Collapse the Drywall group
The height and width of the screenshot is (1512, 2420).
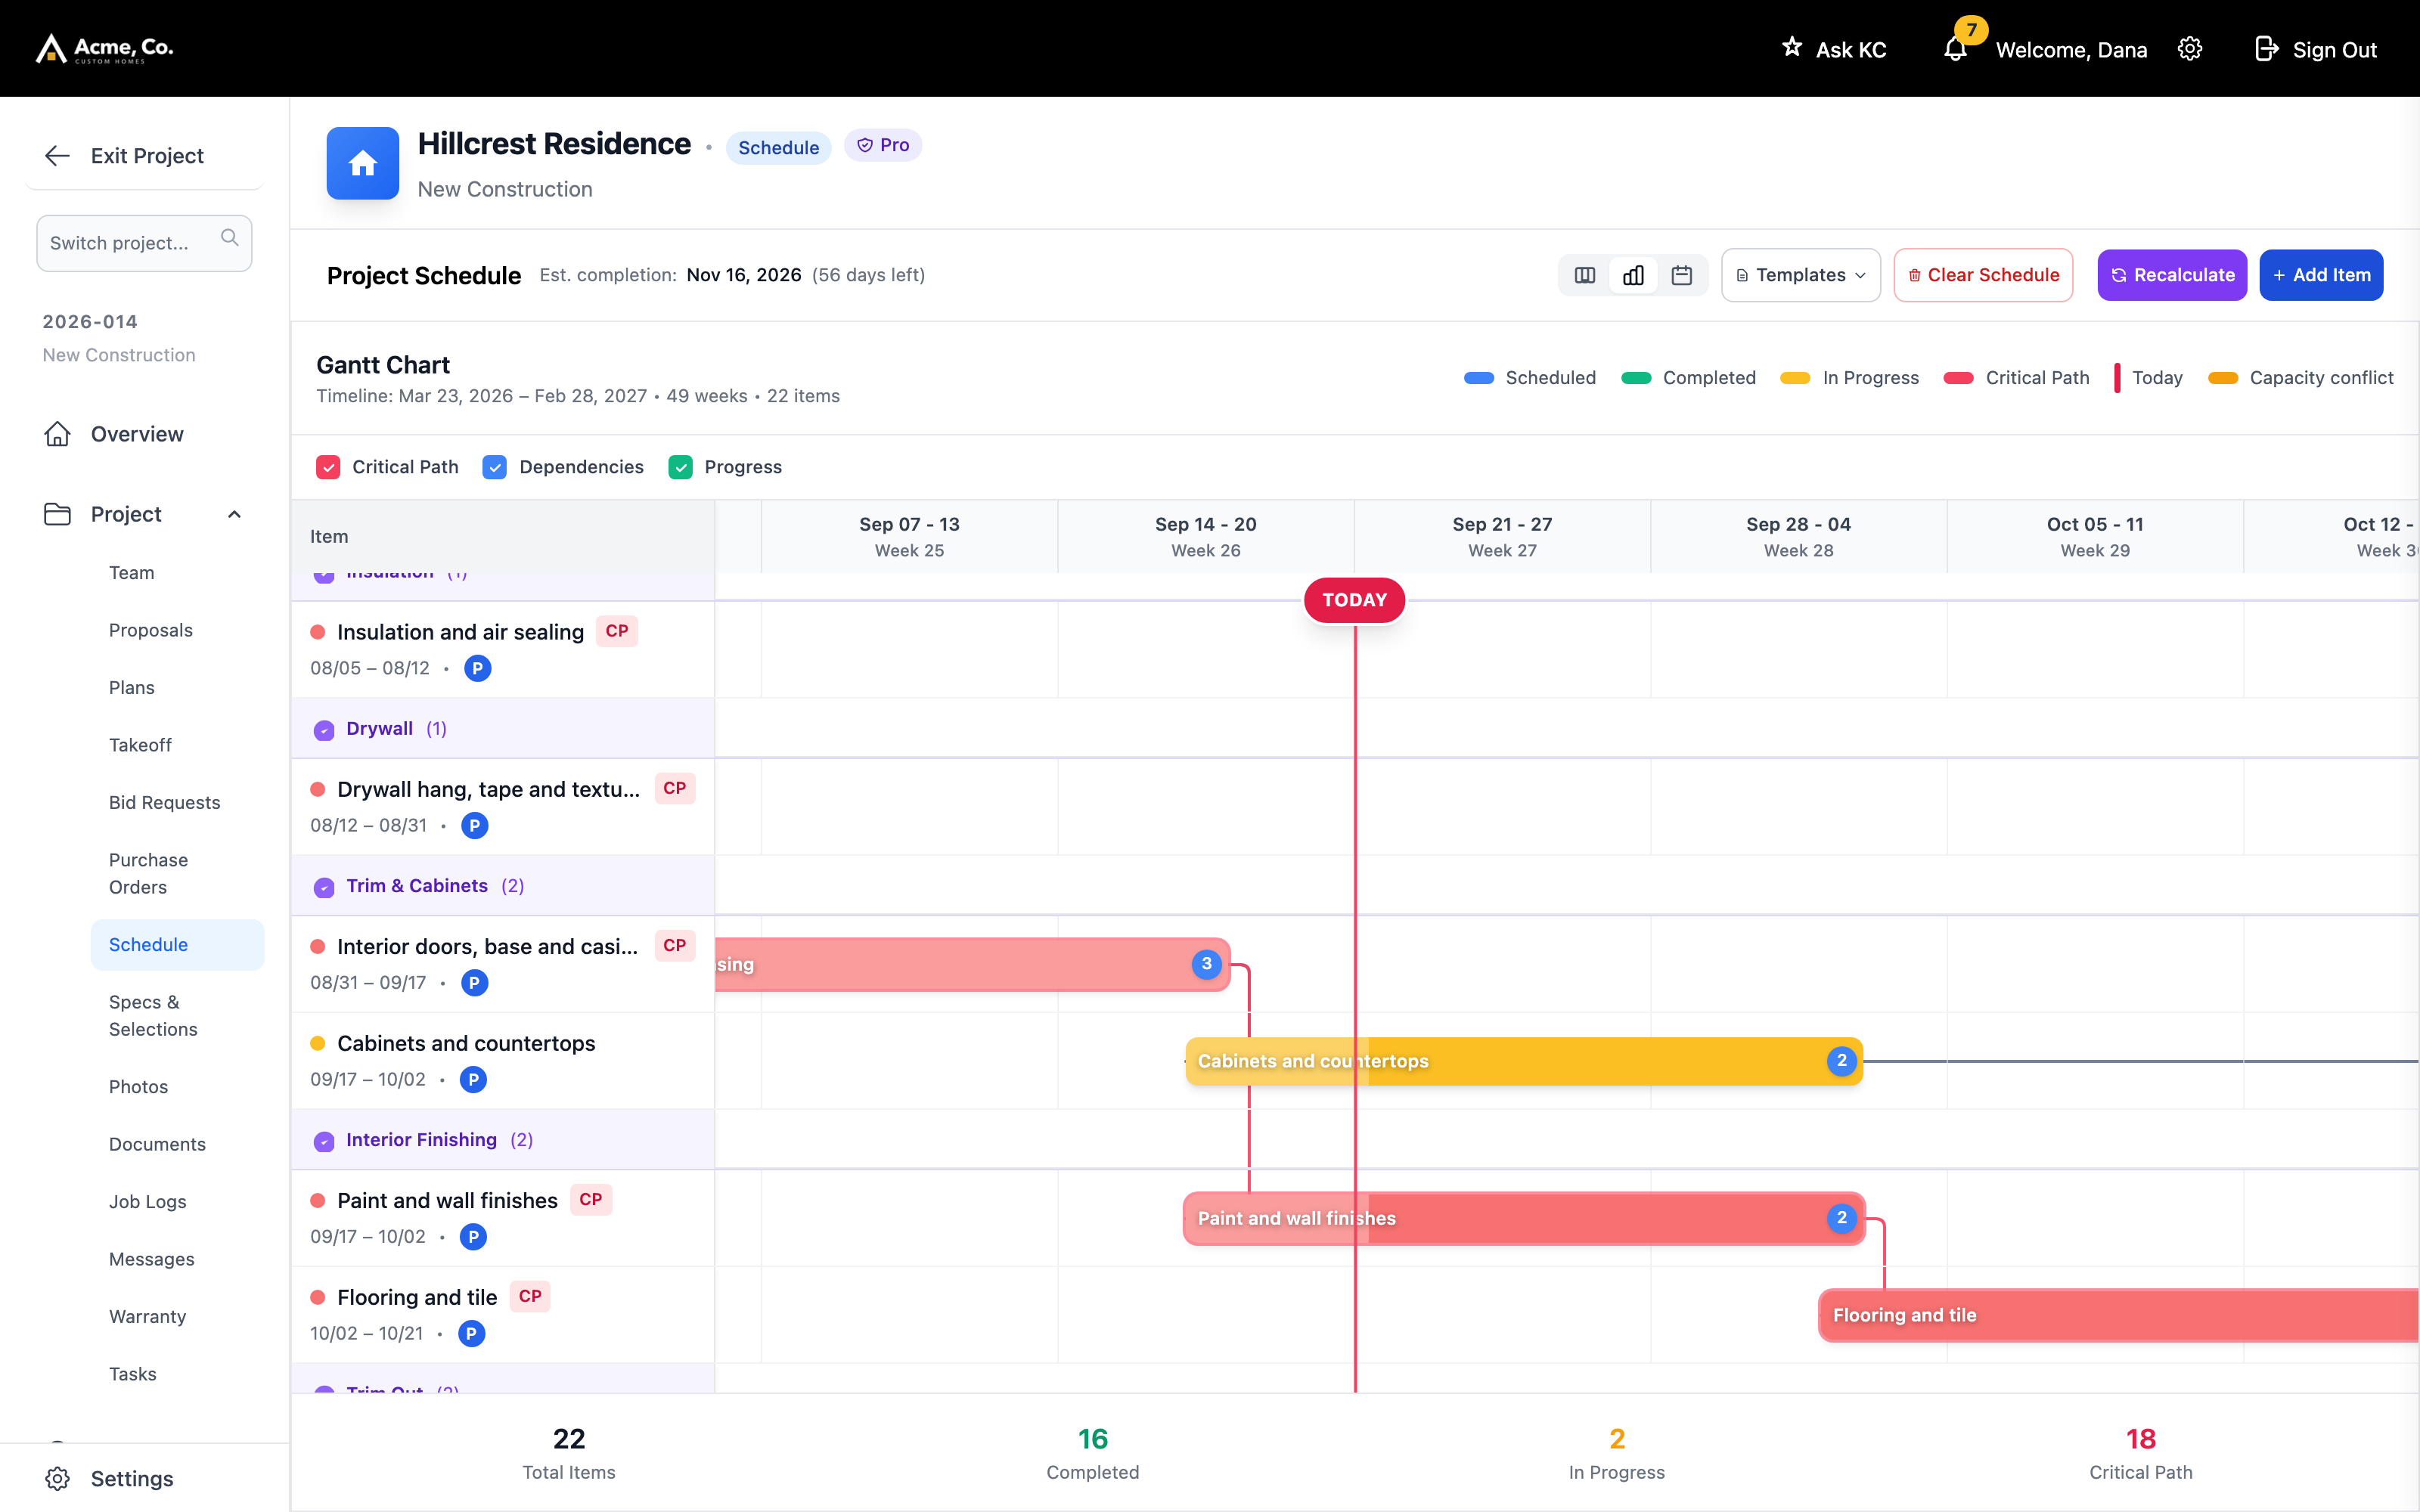(324, 730)
